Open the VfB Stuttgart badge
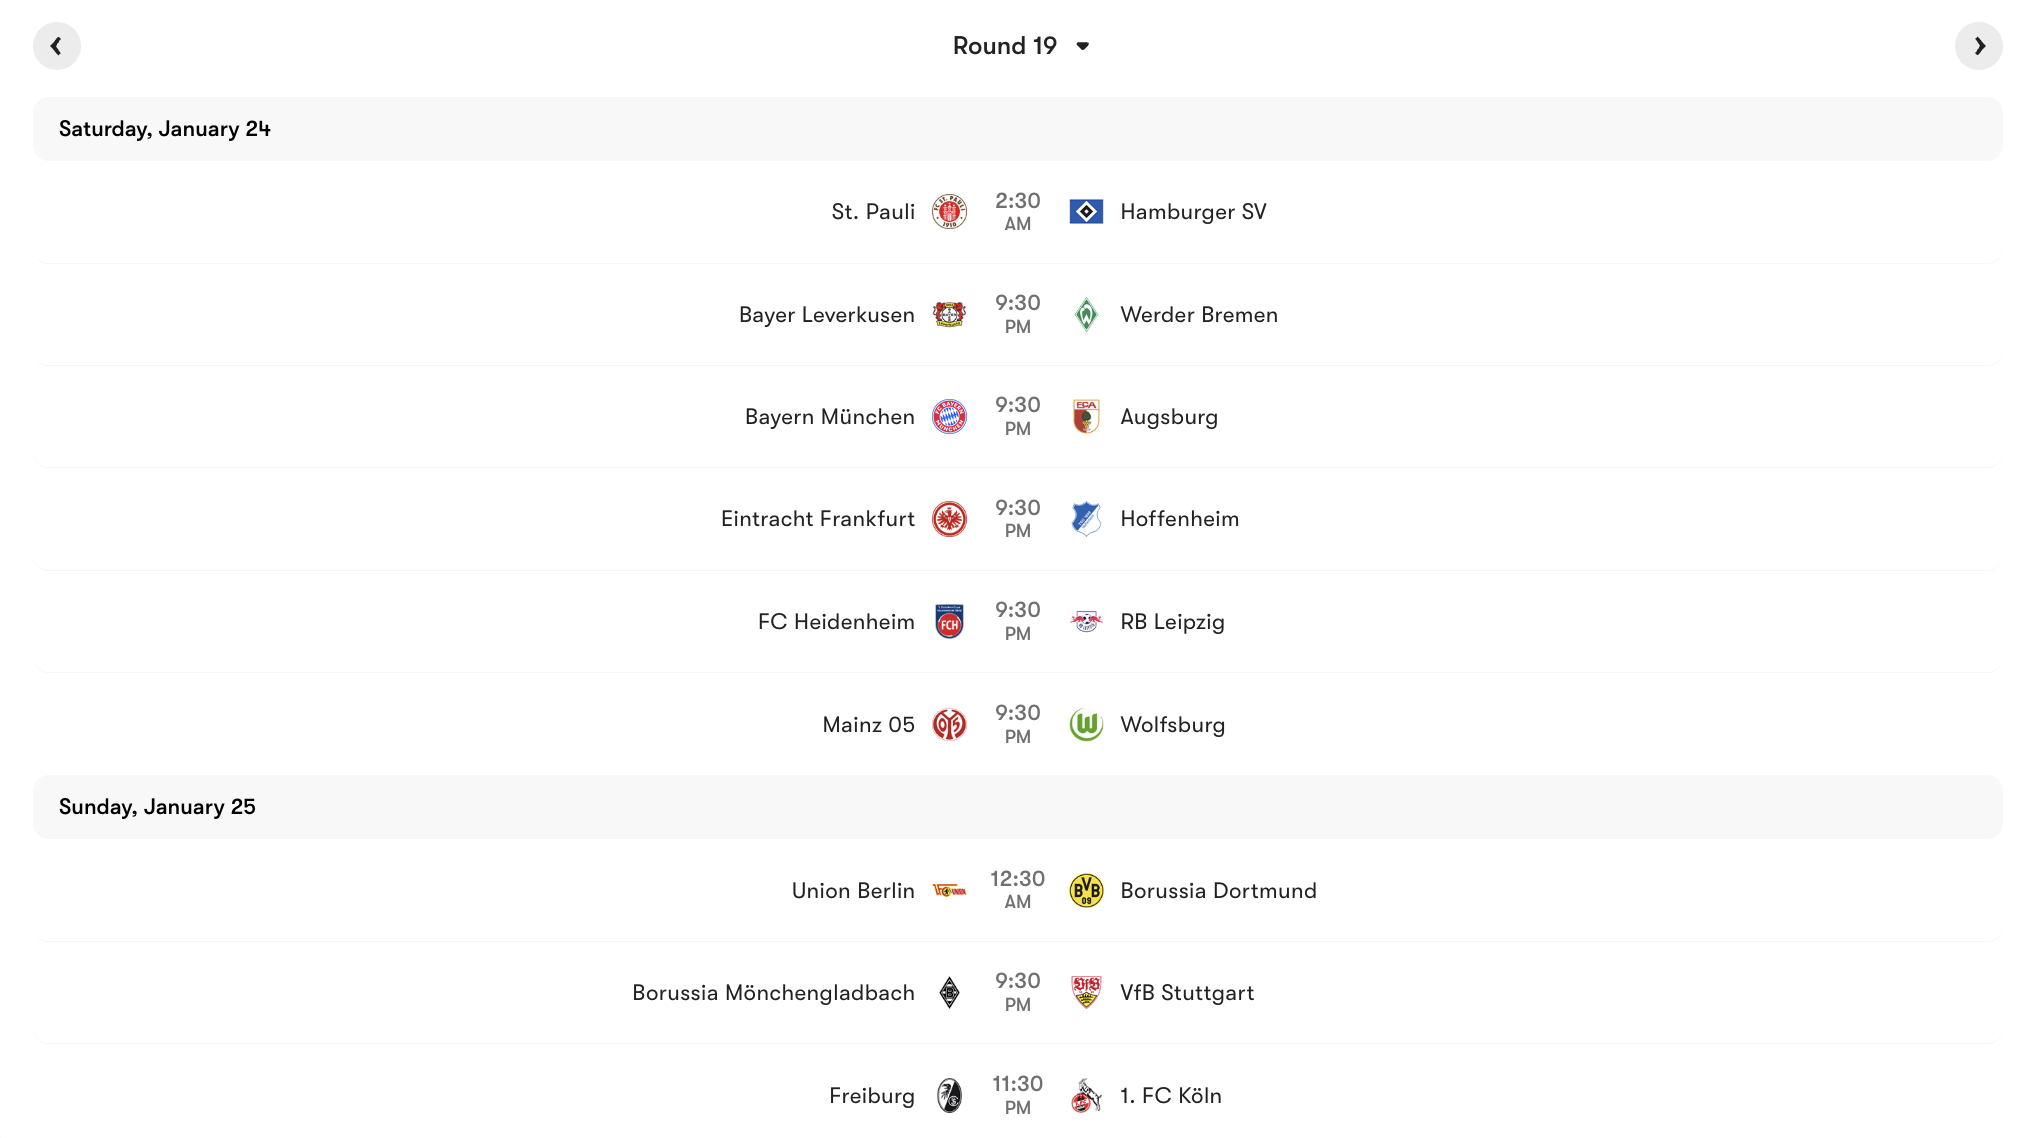Image resolution: width=2030 pixels, height=1138 pixels. pos(1087,993)
